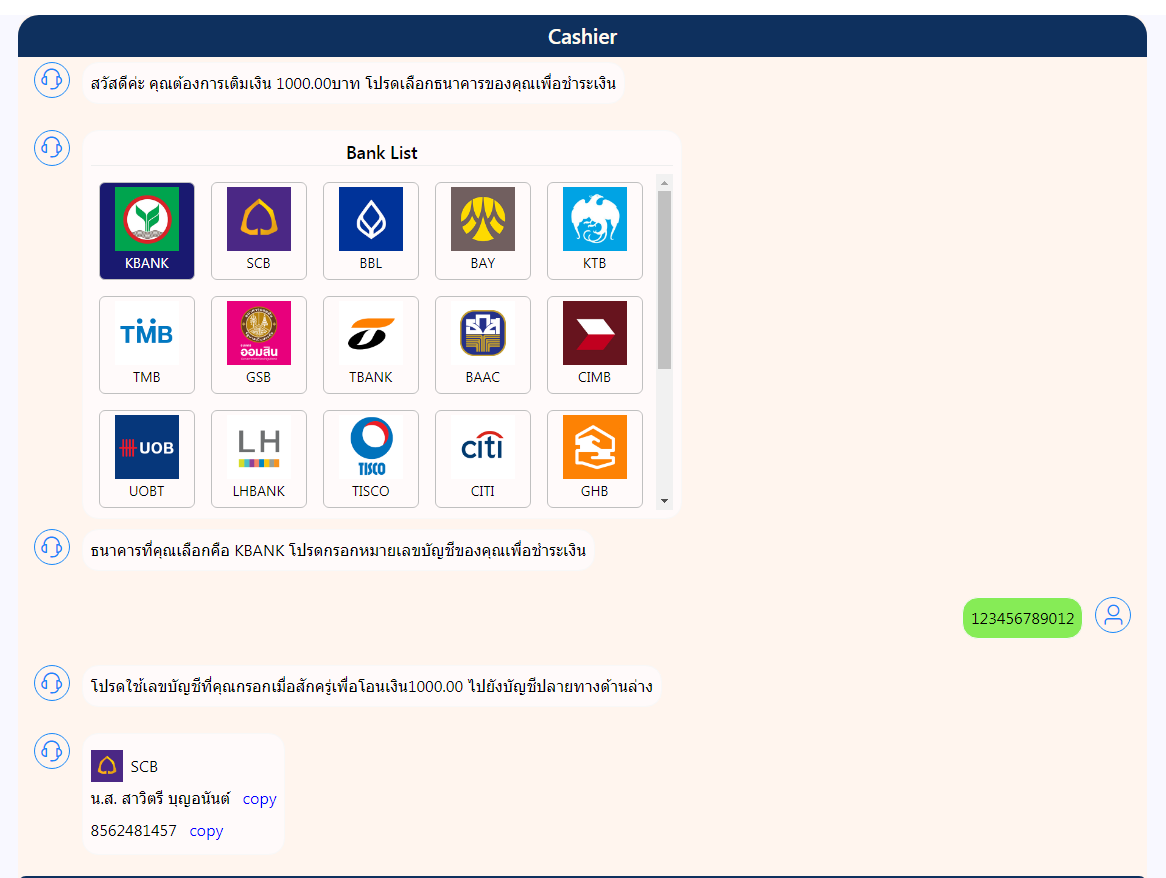Image resolution: width=1166 pixels, height=878 pixels.
Task: Select the BAY bank tile
Action: [x=483, y=230]
